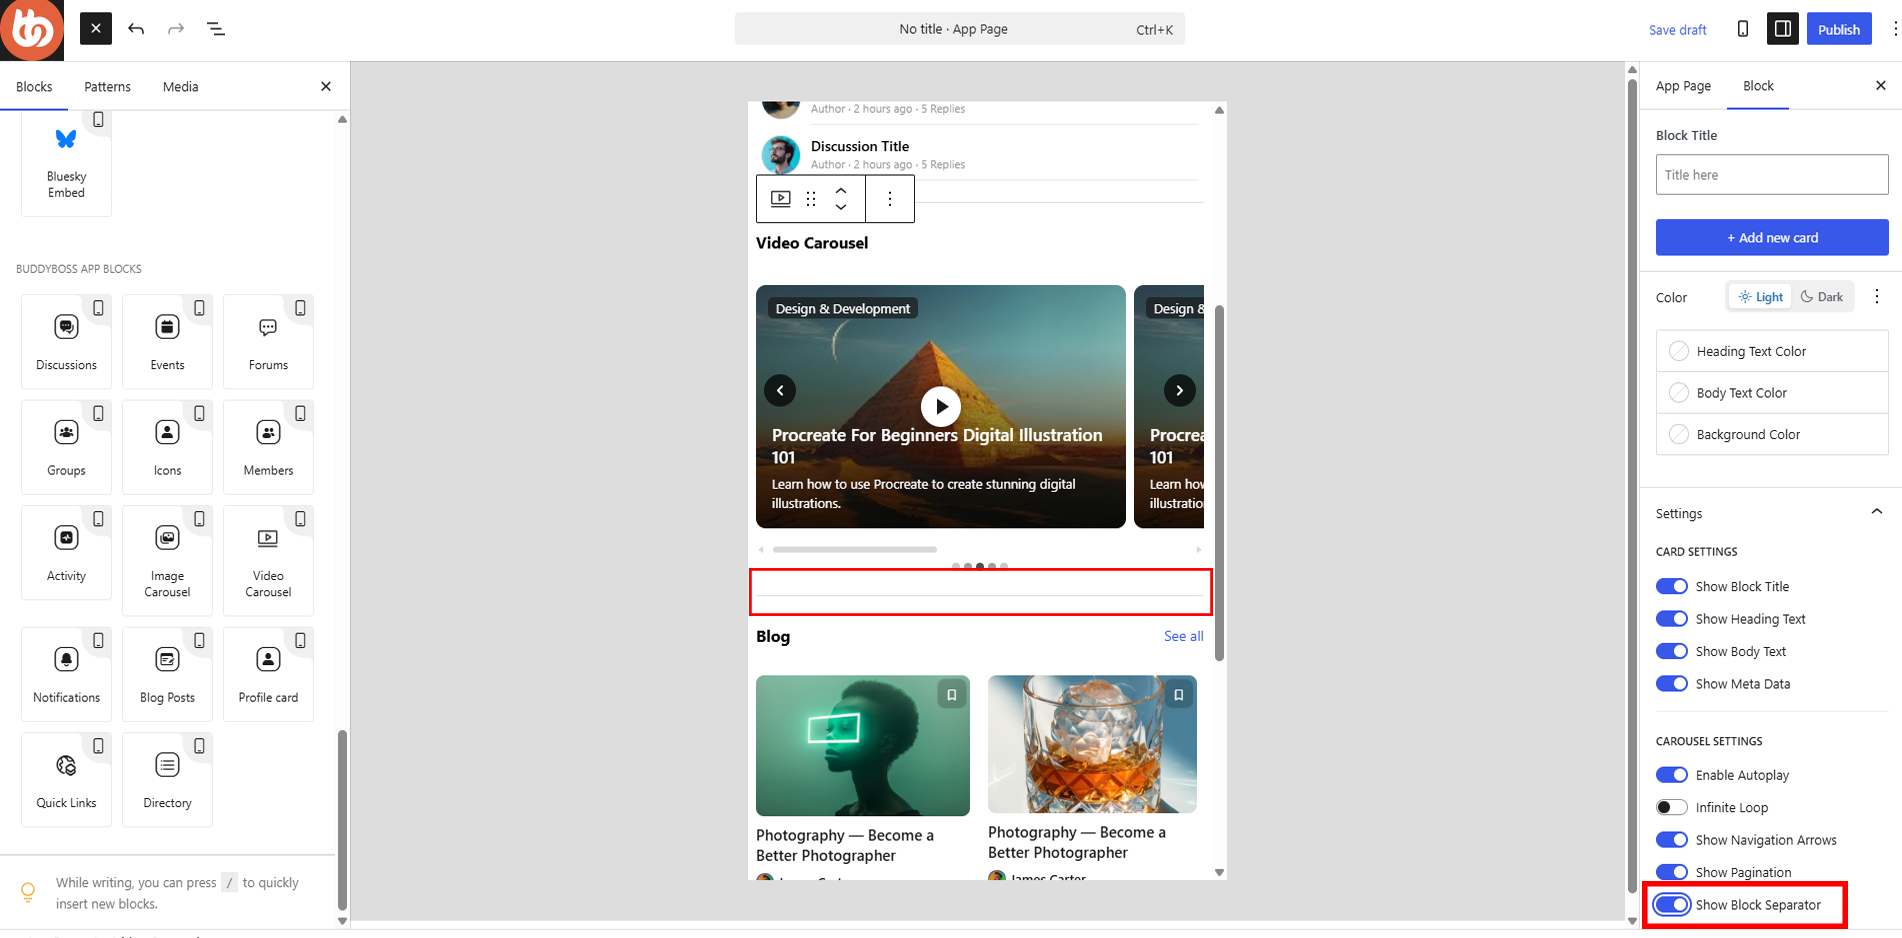Image resolution: width=1902 pixels, height=938 pixels.
Task: Insert the Directory block
Action: (x=167, y=779)
